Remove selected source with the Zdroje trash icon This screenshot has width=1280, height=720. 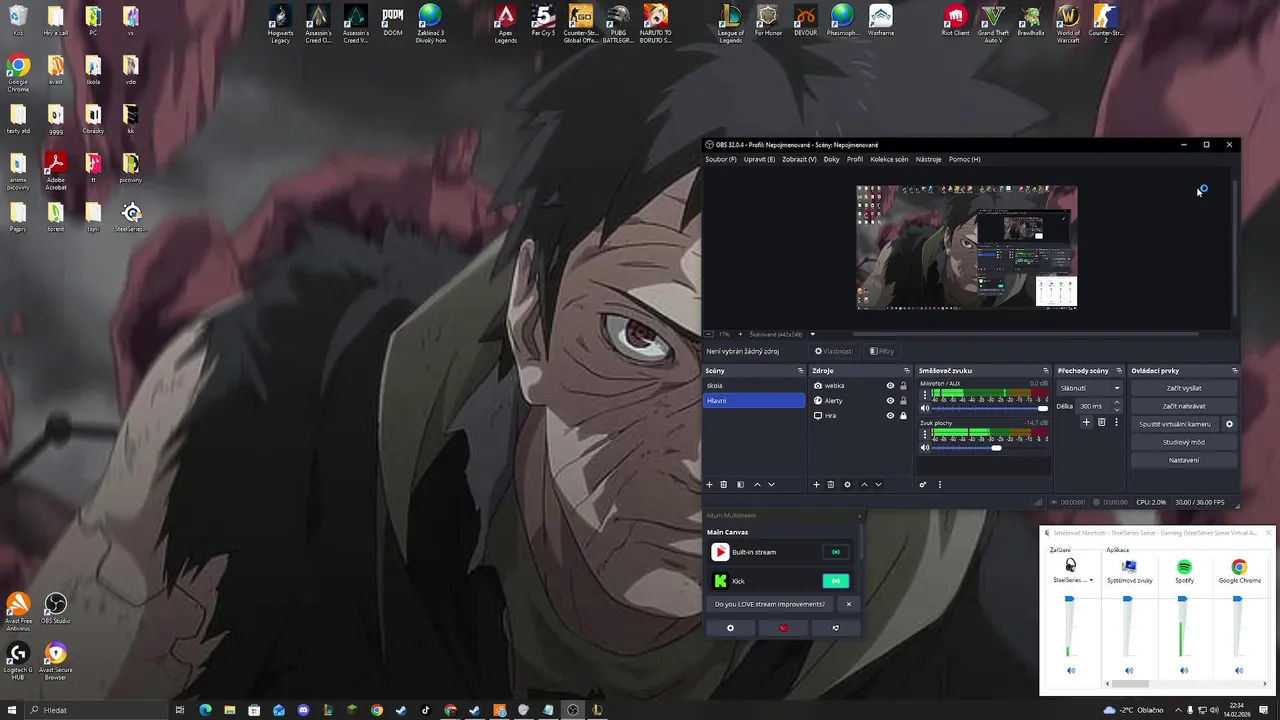pyautogui.click(x=830, y=485)
